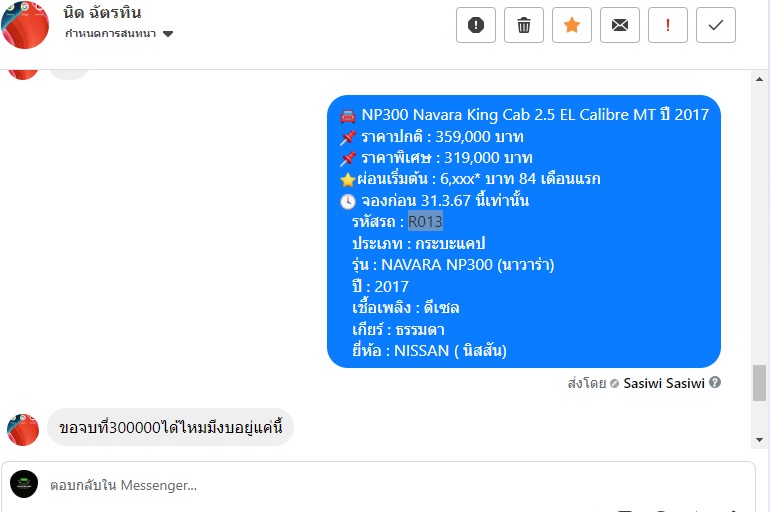Mark conversation unread with envelope icon
770x512 pixels.
pyautogui.click(x=620, y=25)
